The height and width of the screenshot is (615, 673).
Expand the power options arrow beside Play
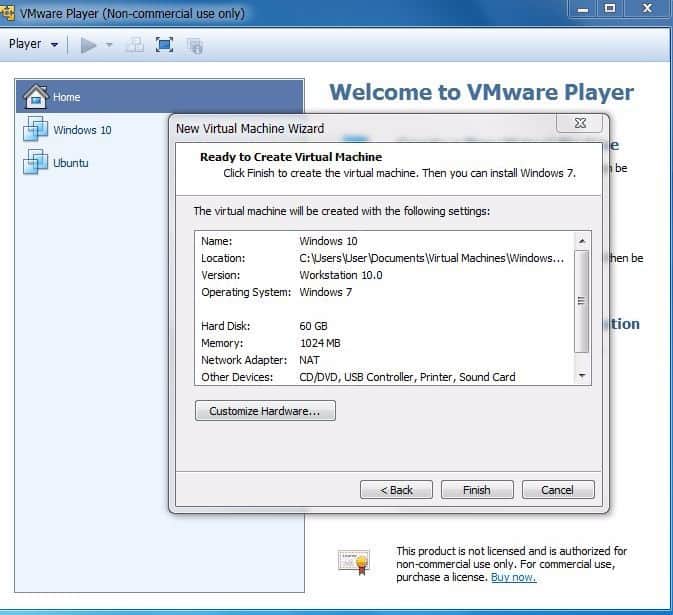tap(109, 45)
